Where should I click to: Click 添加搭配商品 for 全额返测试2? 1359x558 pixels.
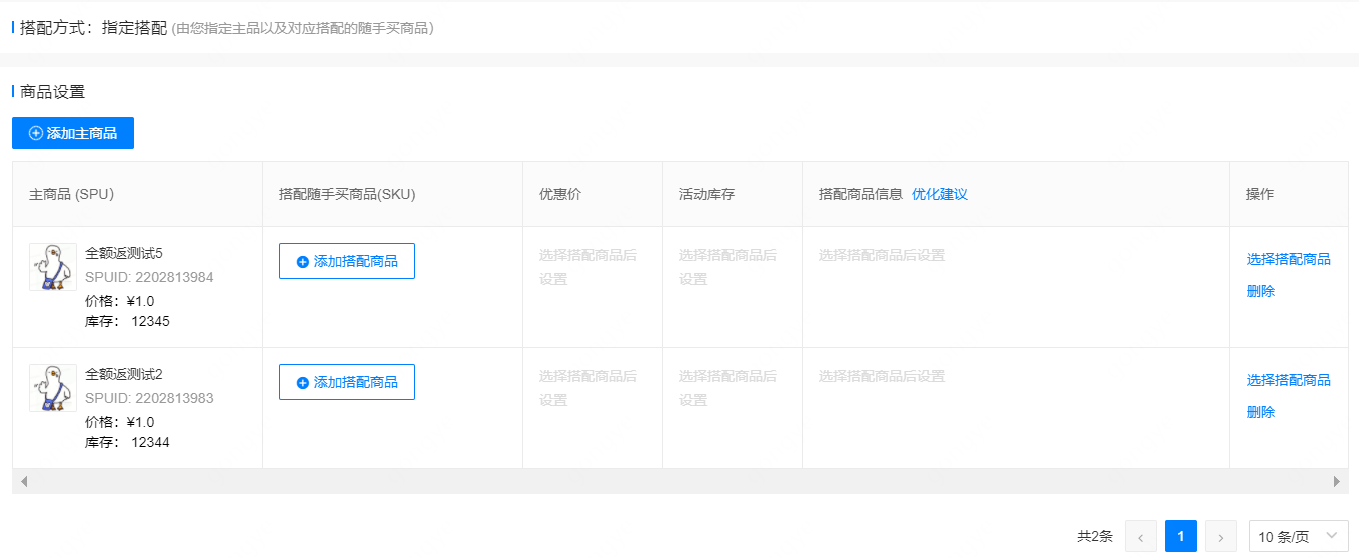tap(346, 382)
